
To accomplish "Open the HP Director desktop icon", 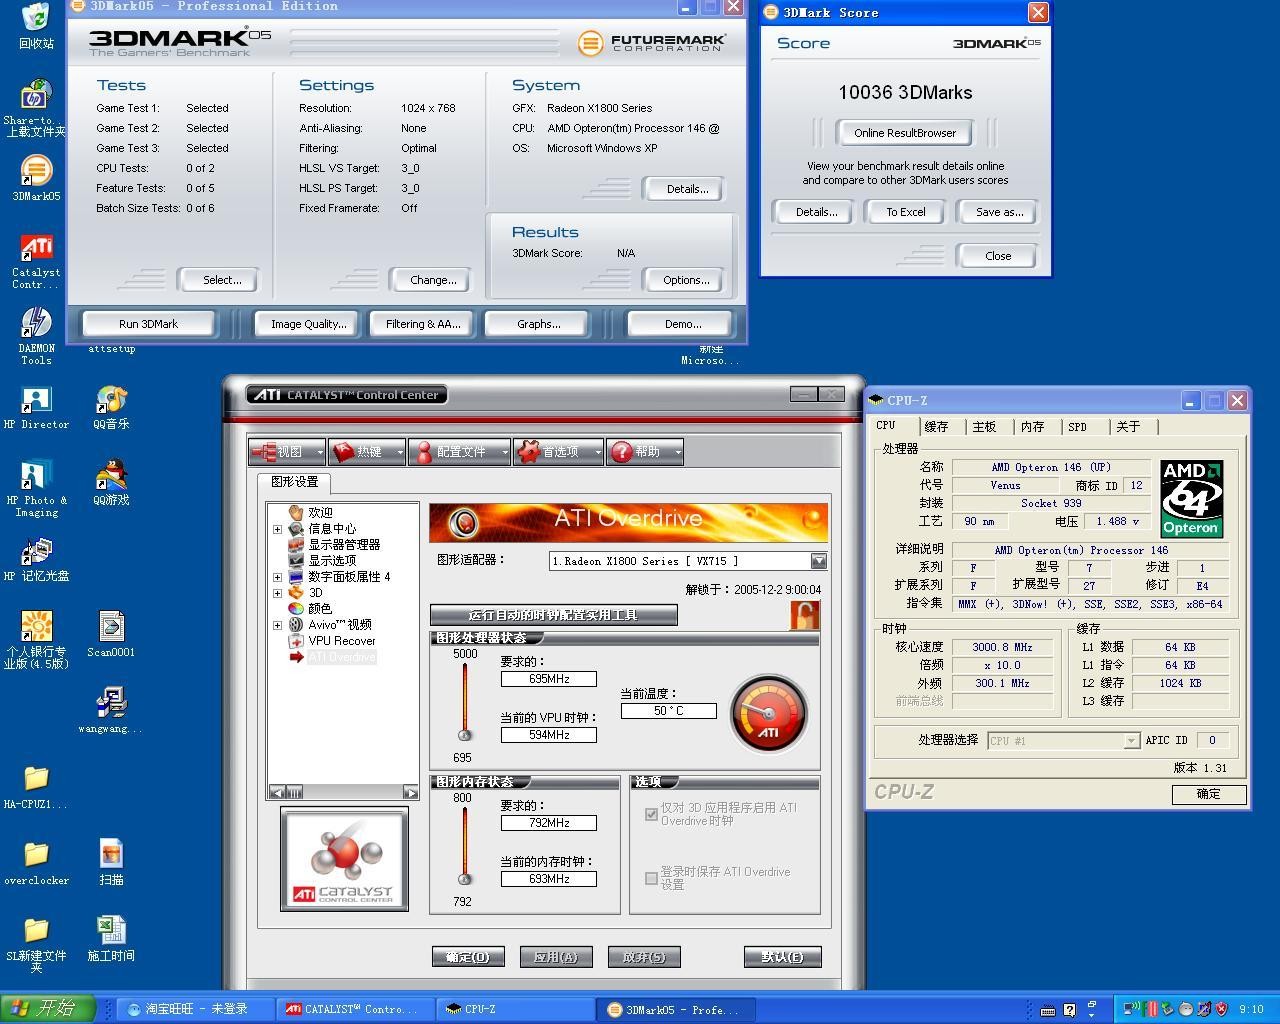I will (x=36, y=400).
